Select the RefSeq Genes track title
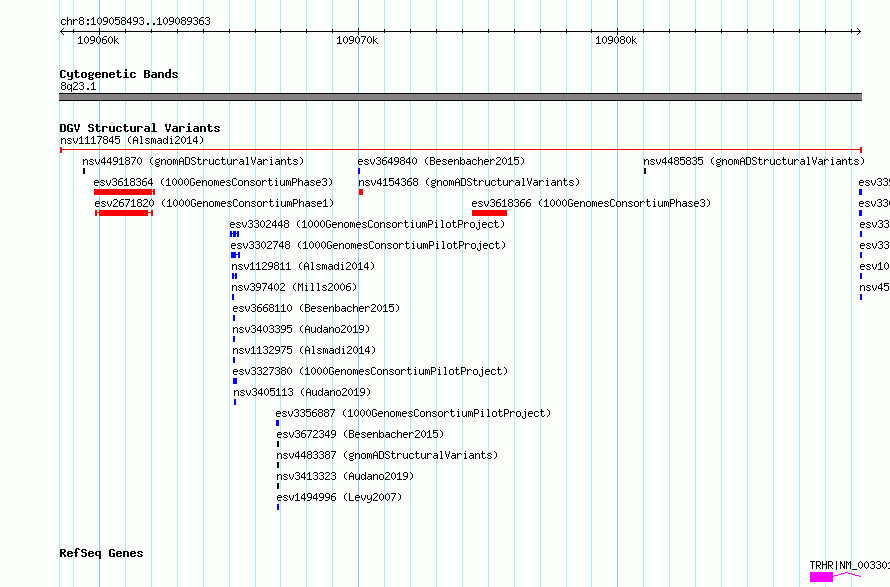 coord(101,553)
